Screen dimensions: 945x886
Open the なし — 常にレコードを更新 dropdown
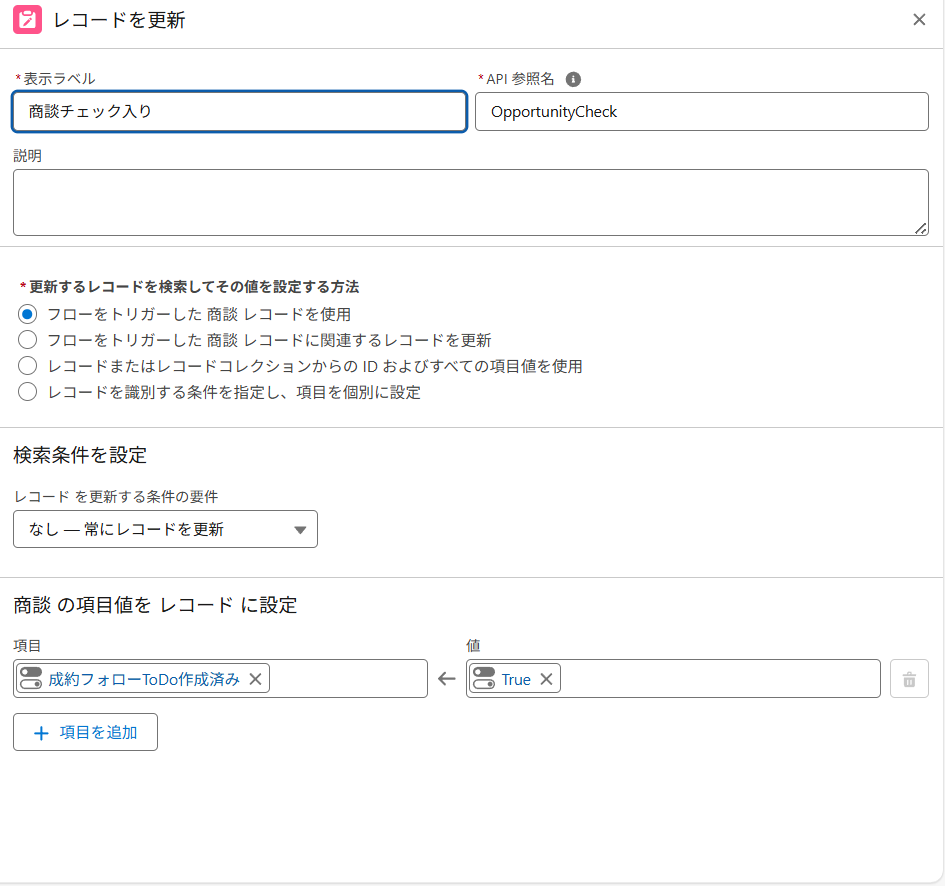coord(165,529)
